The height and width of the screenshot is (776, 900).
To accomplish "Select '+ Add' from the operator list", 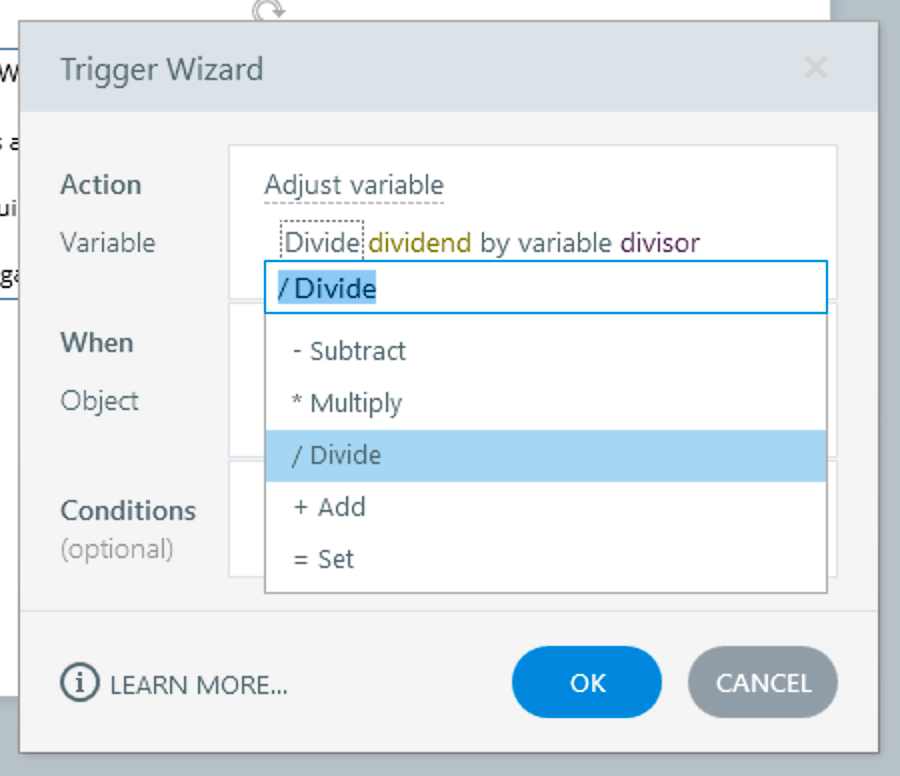I will coord(330,507).
